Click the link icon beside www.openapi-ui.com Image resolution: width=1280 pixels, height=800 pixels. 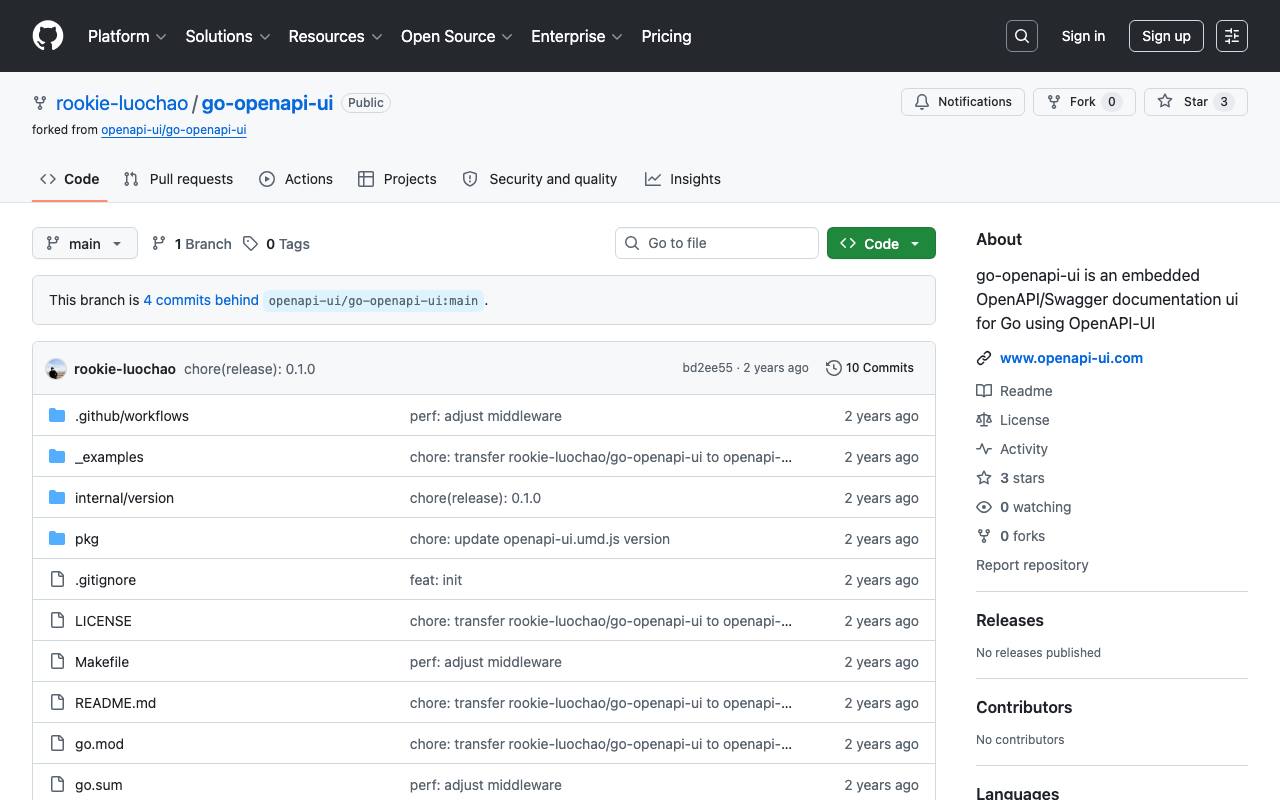click(x=984, y=358)
